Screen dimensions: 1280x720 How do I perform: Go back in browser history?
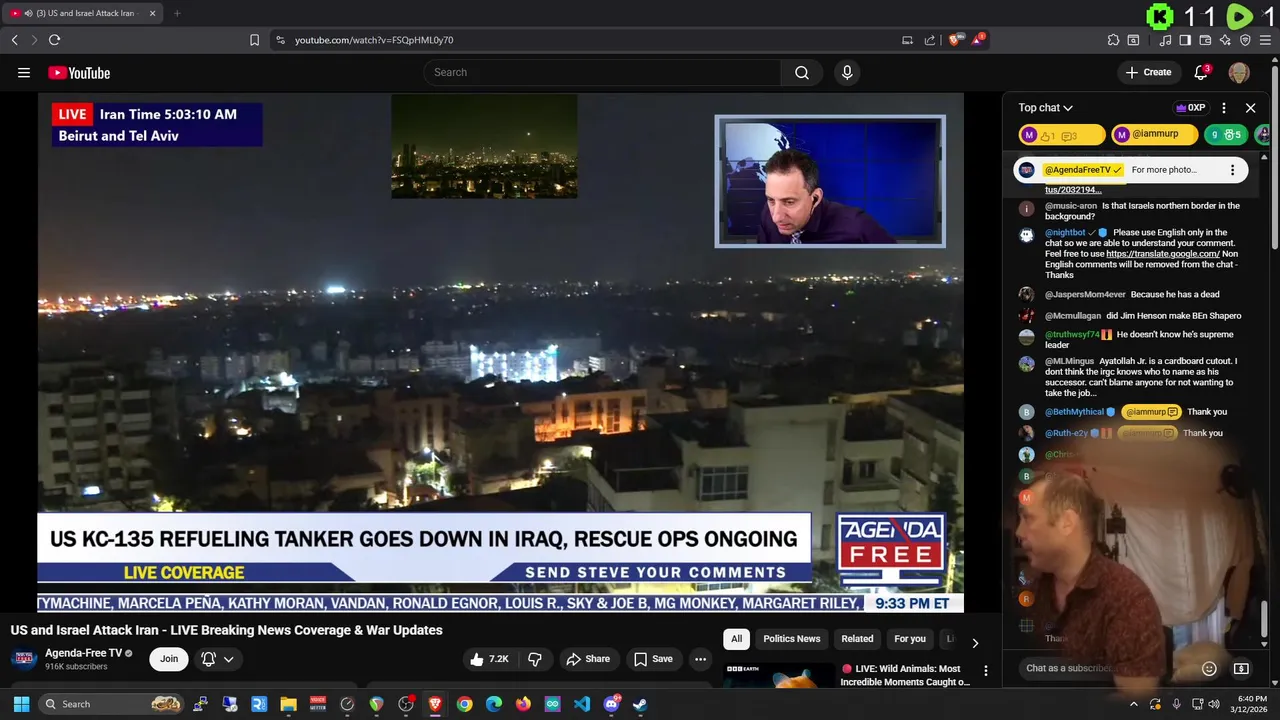15,40
